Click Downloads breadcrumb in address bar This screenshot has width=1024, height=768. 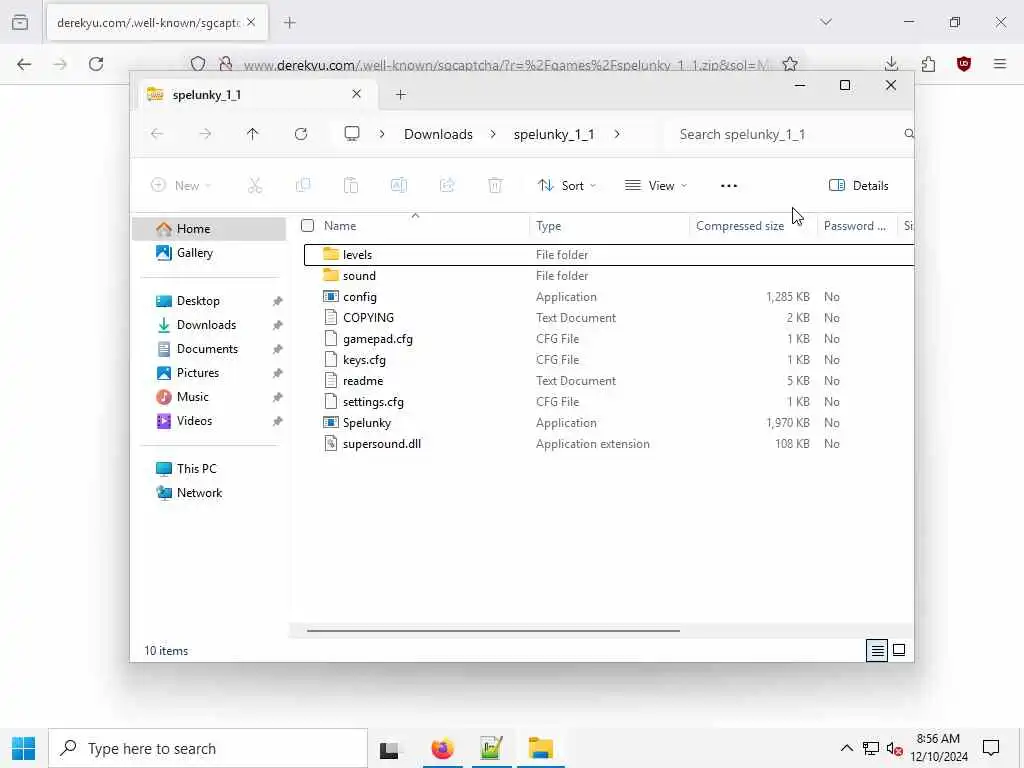(x=438, y=134)
